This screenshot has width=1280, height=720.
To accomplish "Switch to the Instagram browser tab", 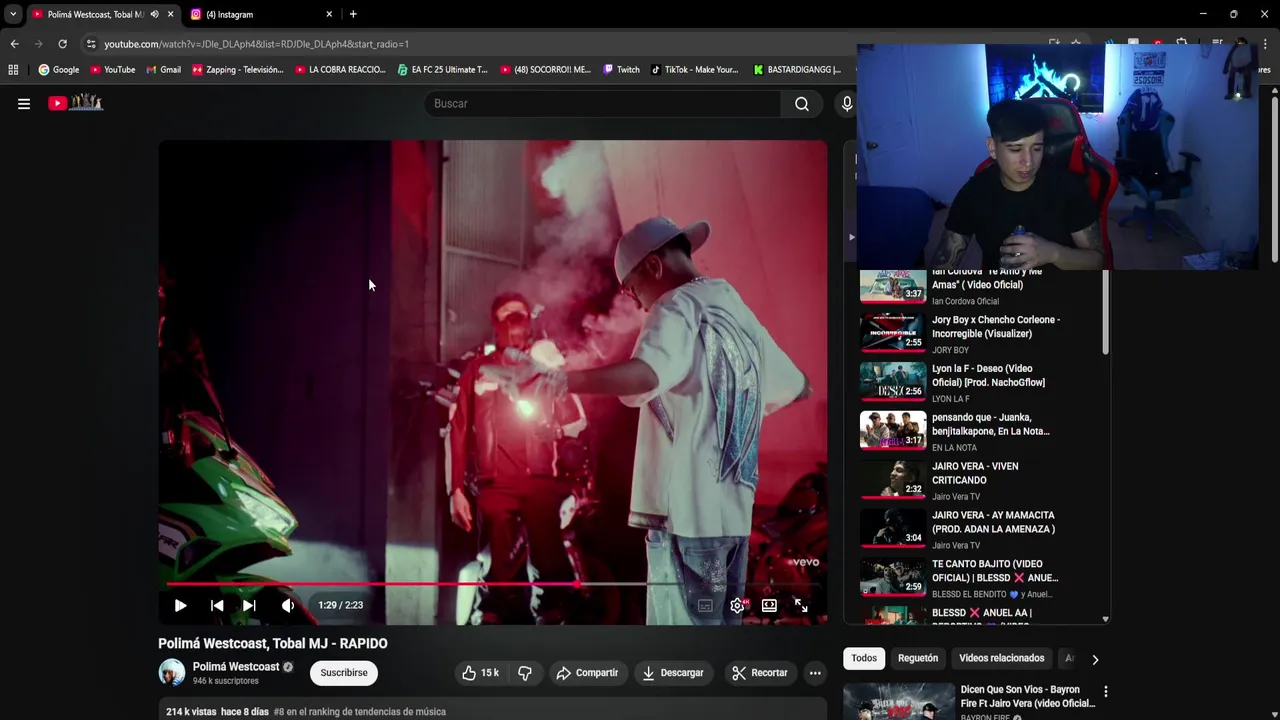I will 260,14.
